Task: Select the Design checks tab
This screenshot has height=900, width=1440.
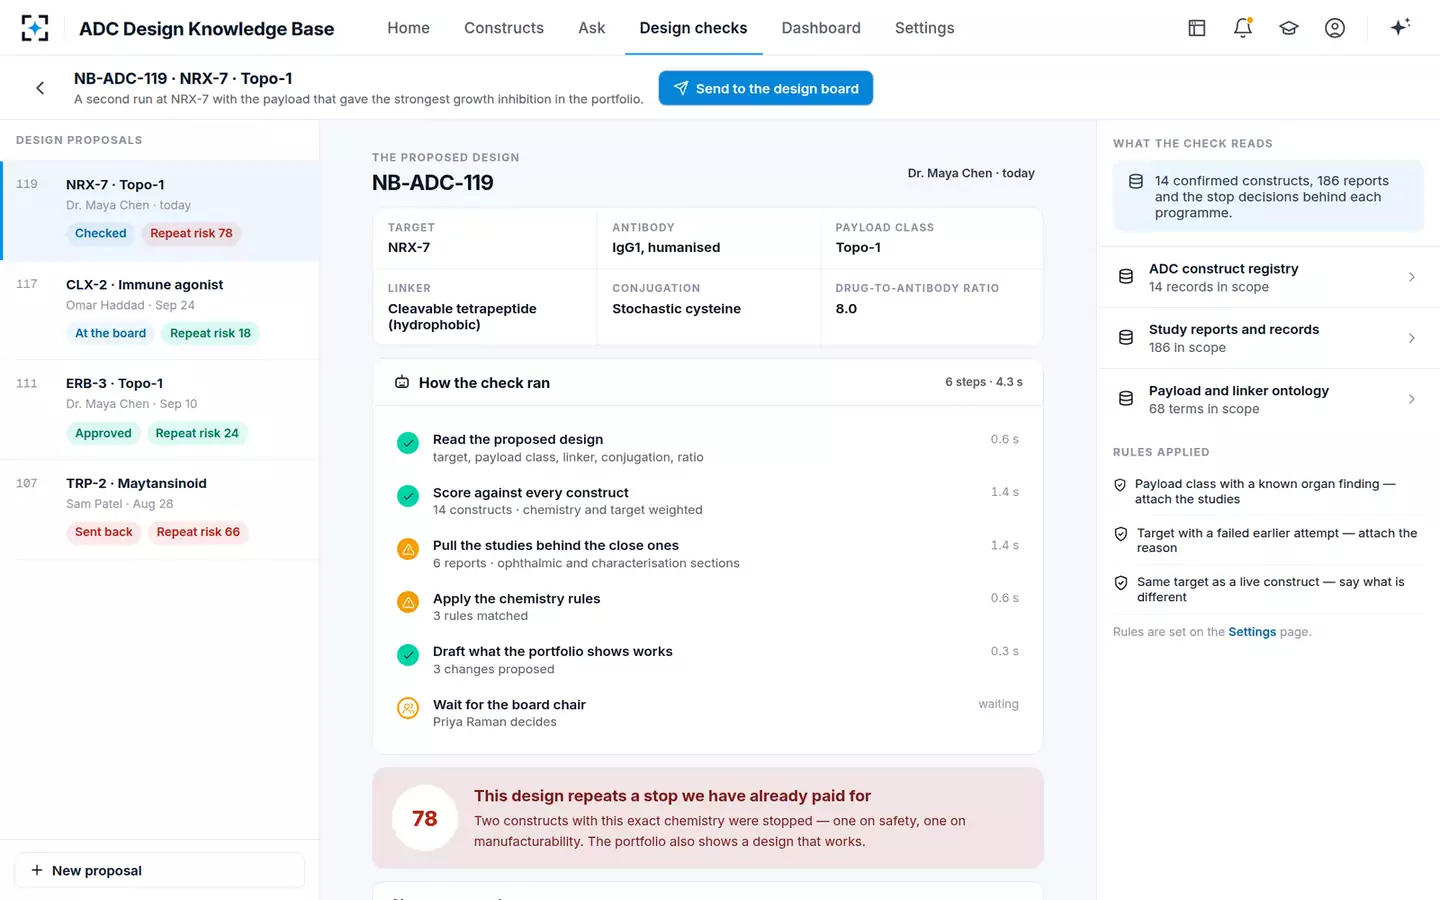Action: point(693,28)
